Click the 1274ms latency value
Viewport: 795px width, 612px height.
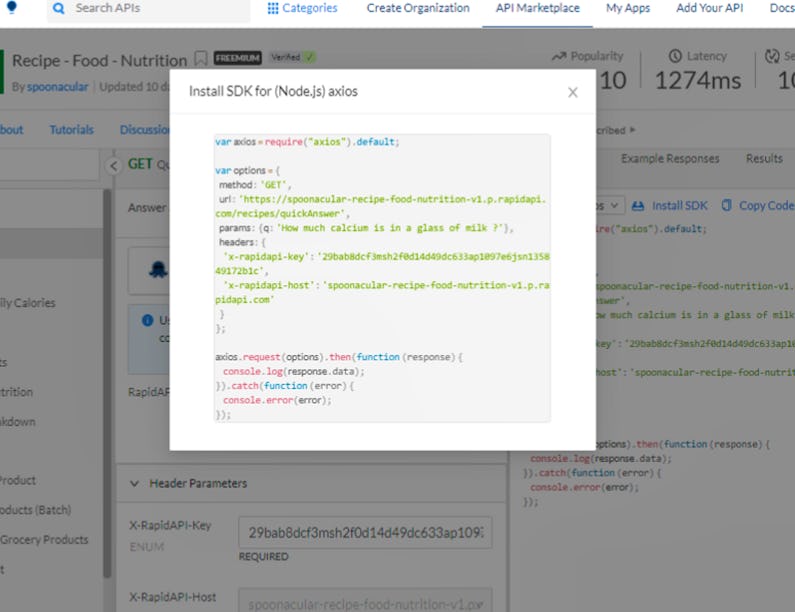coord(698,81)
